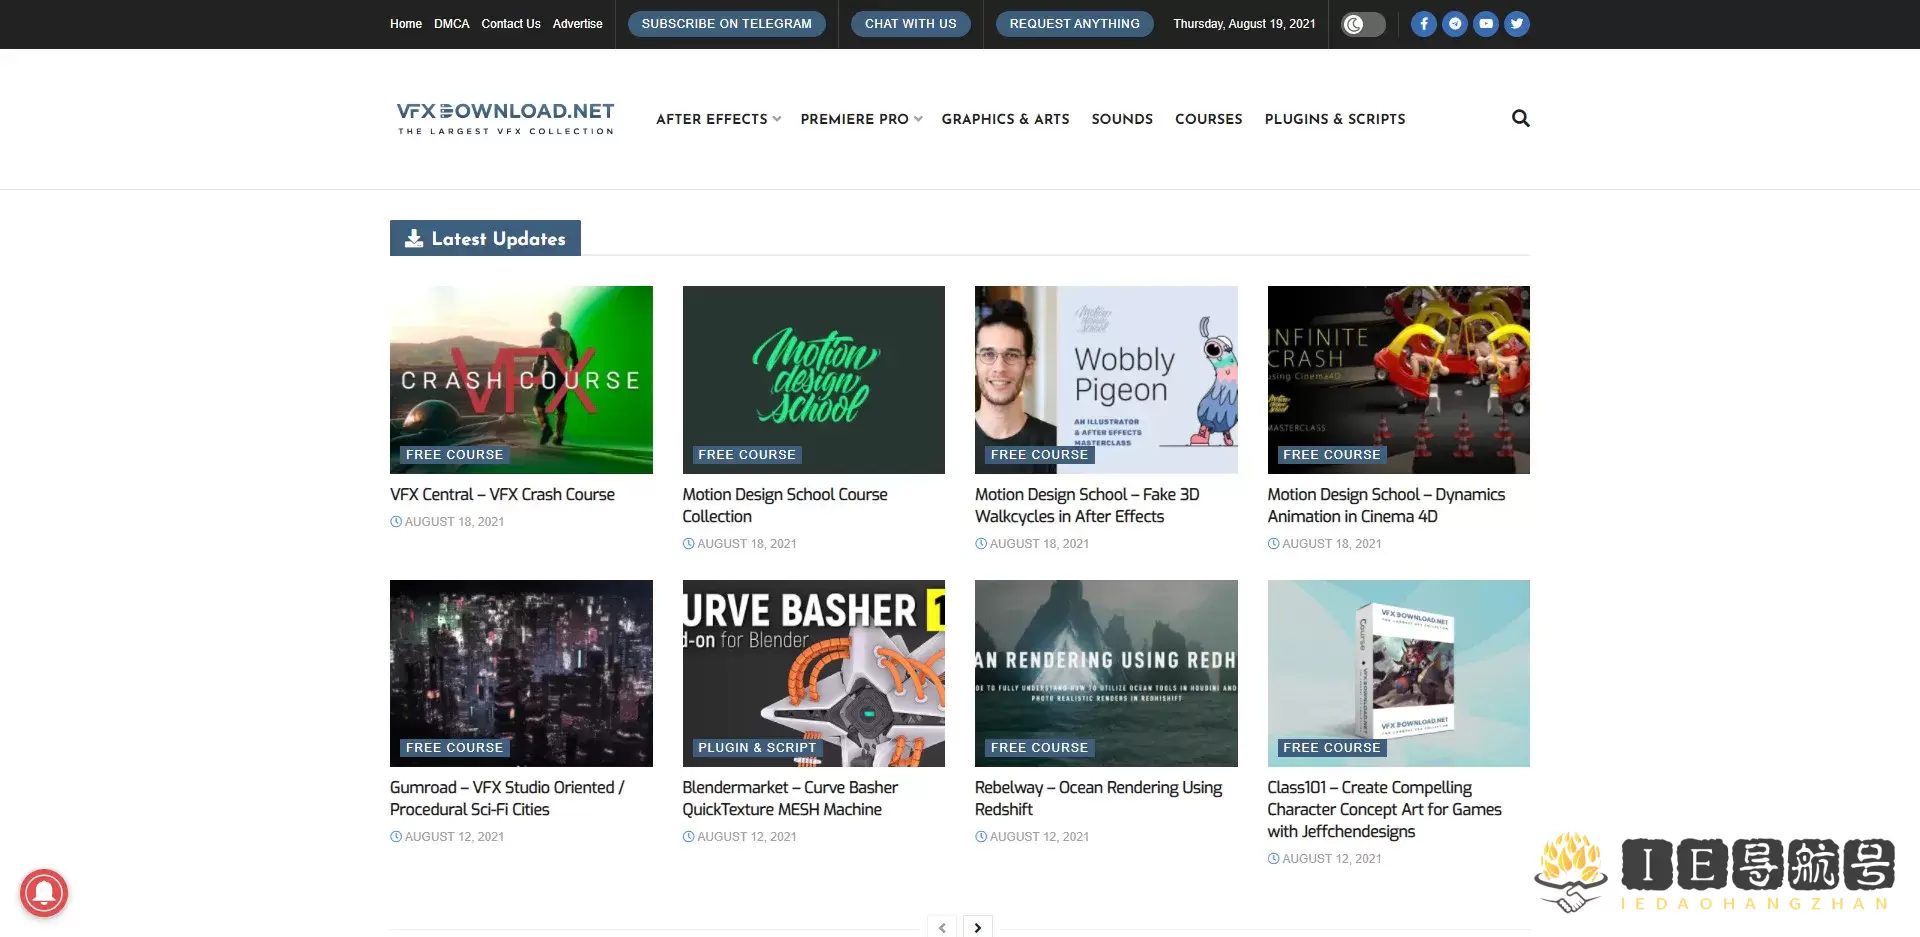Viewport: 1920px width, 937px height.
Task: Open the DMCA page link
Action: (451, 24)
